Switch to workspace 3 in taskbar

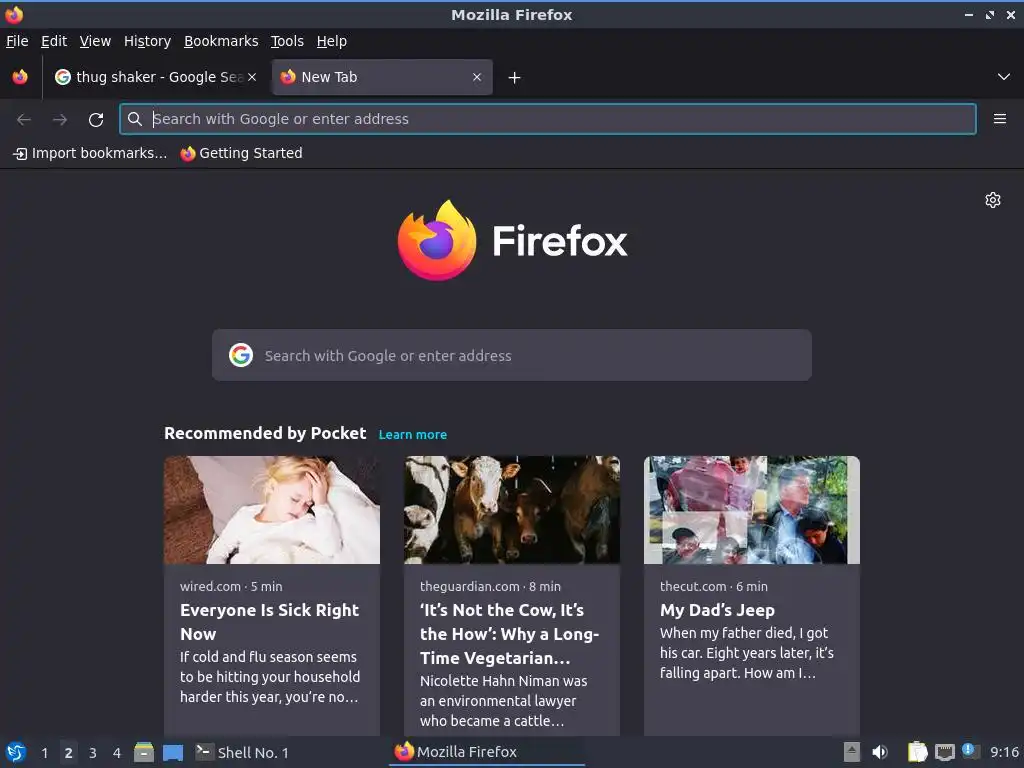[x=93, y=753]
